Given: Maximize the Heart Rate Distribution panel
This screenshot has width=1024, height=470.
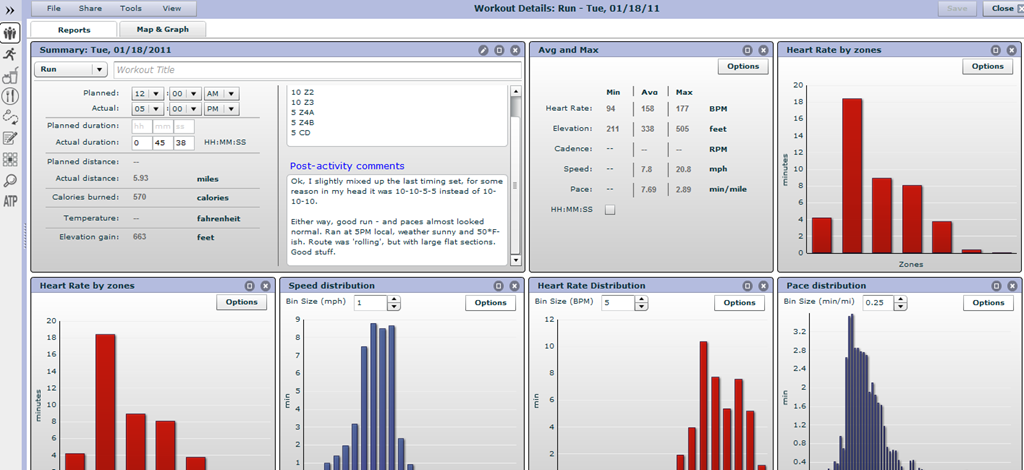Looking at the screenshot, I should pyautogui.click(x=747, y=286).
